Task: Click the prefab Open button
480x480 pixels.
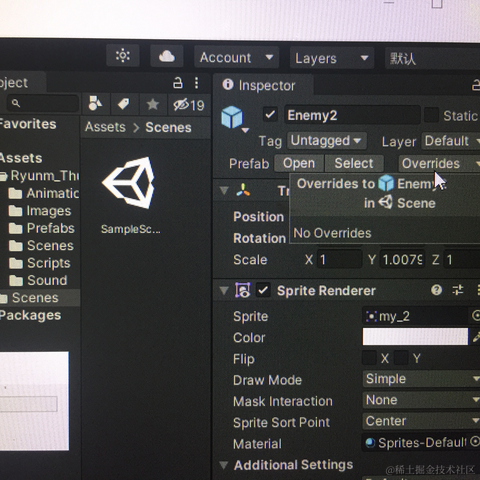Action: (299, 163)
